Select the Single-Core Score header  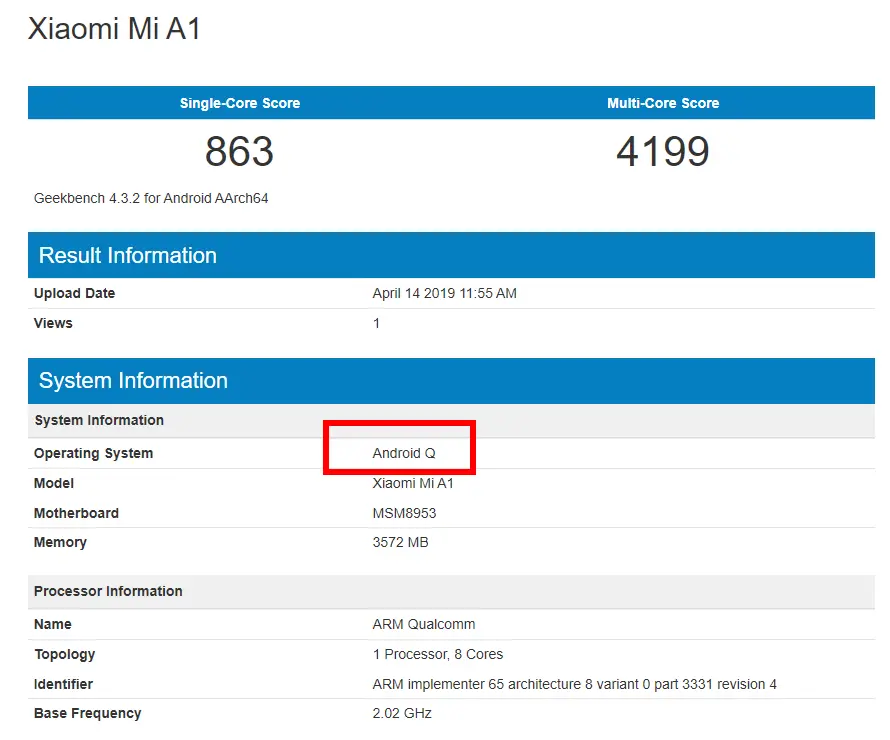[240, 103]
